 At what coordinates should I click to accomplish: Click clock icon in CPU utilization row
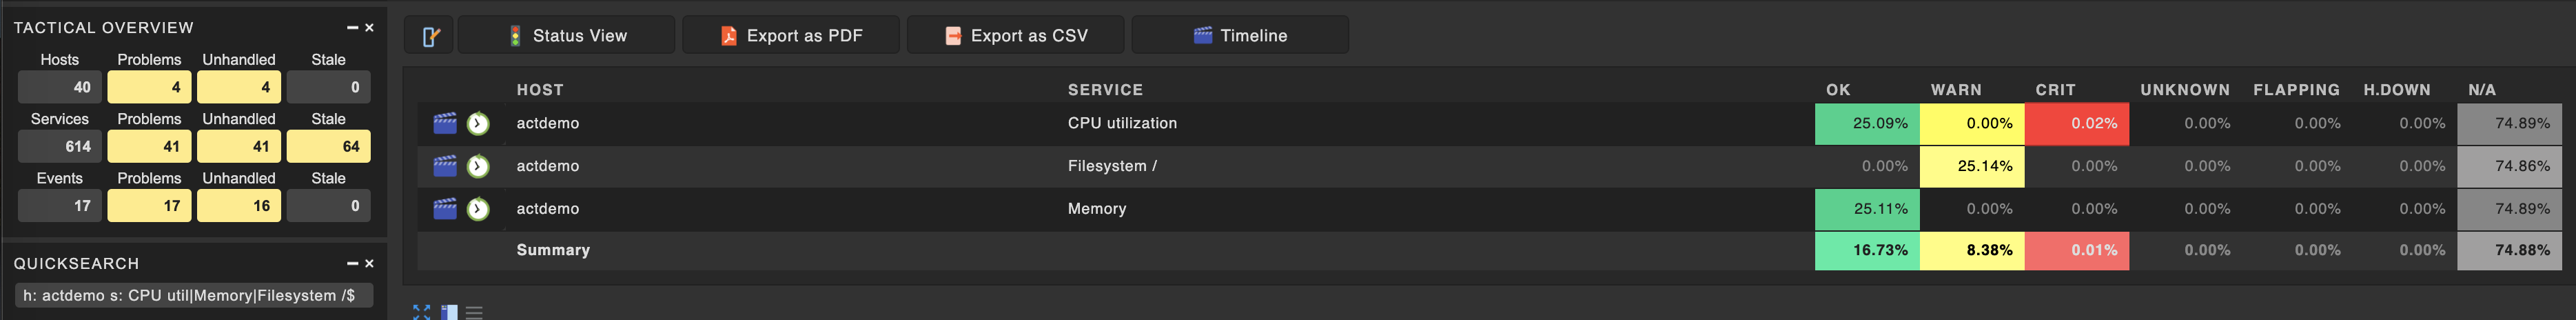[478, 124]
